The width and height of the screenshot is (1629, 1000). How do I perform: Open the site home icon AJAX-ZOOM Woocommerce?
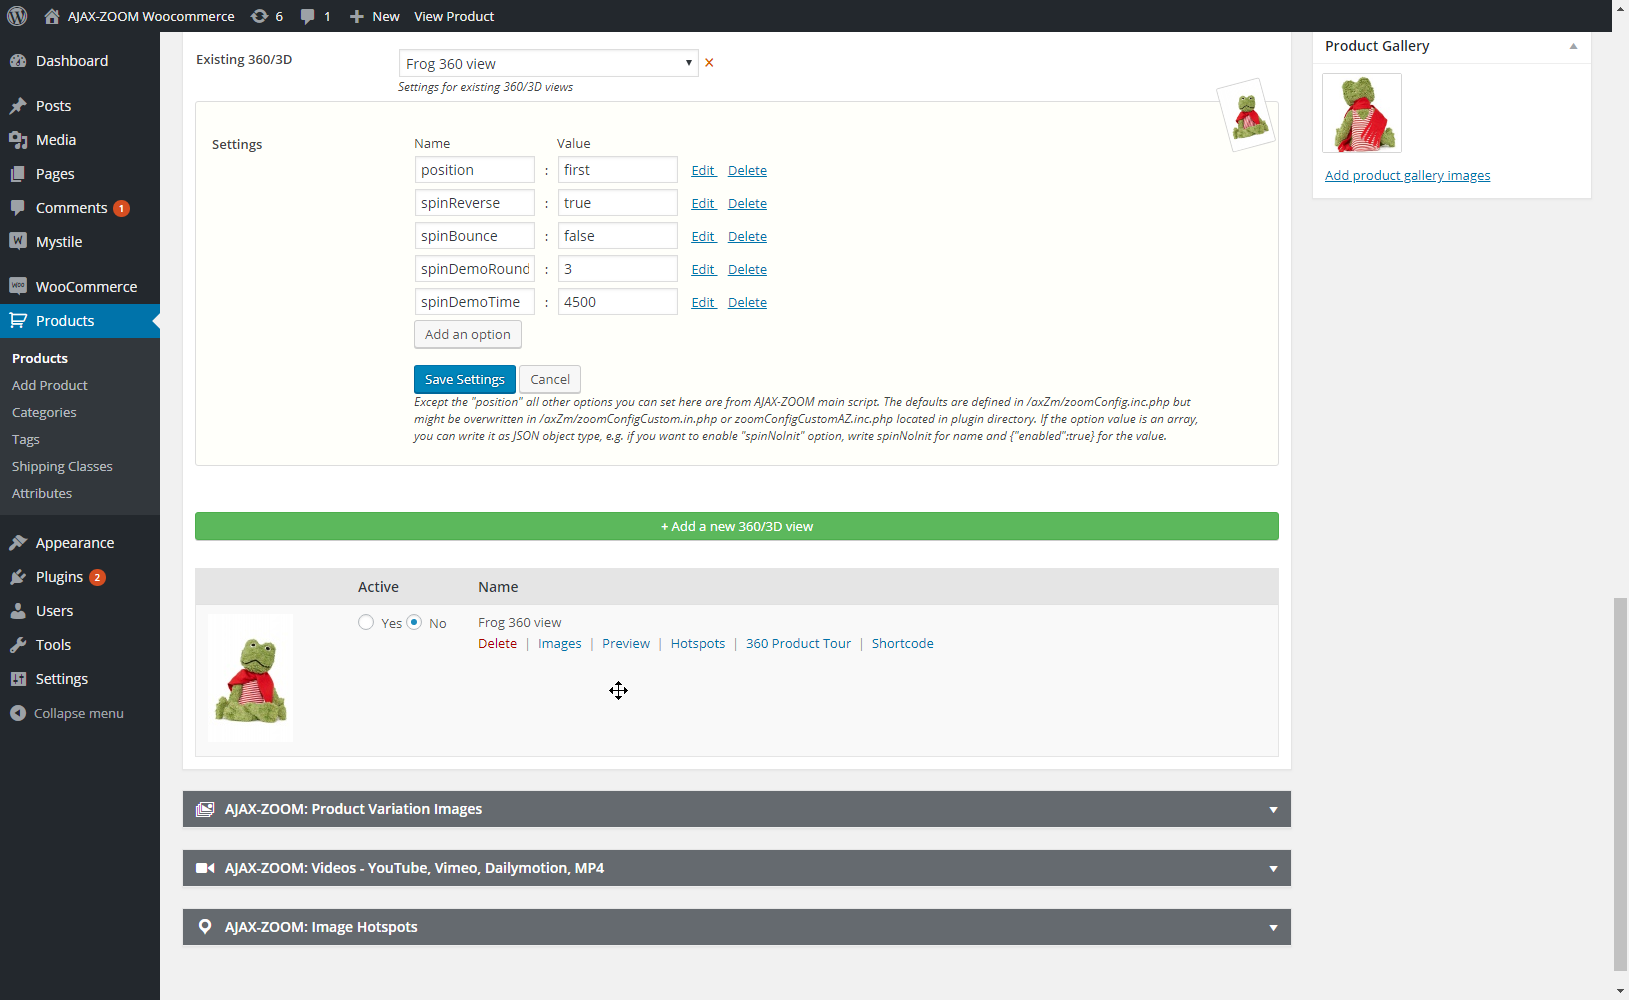52,16
